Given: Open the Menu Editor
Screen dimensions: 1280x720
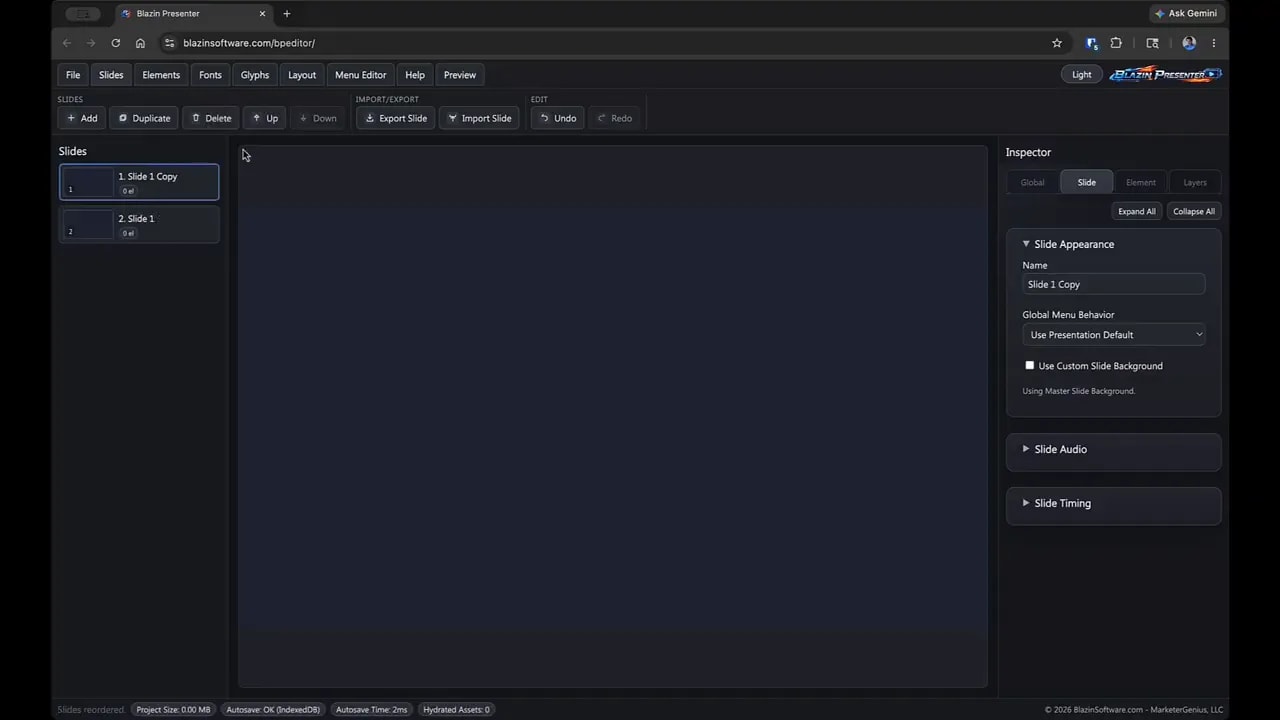Looking at the screenshot, I should (x=360, y=75).
